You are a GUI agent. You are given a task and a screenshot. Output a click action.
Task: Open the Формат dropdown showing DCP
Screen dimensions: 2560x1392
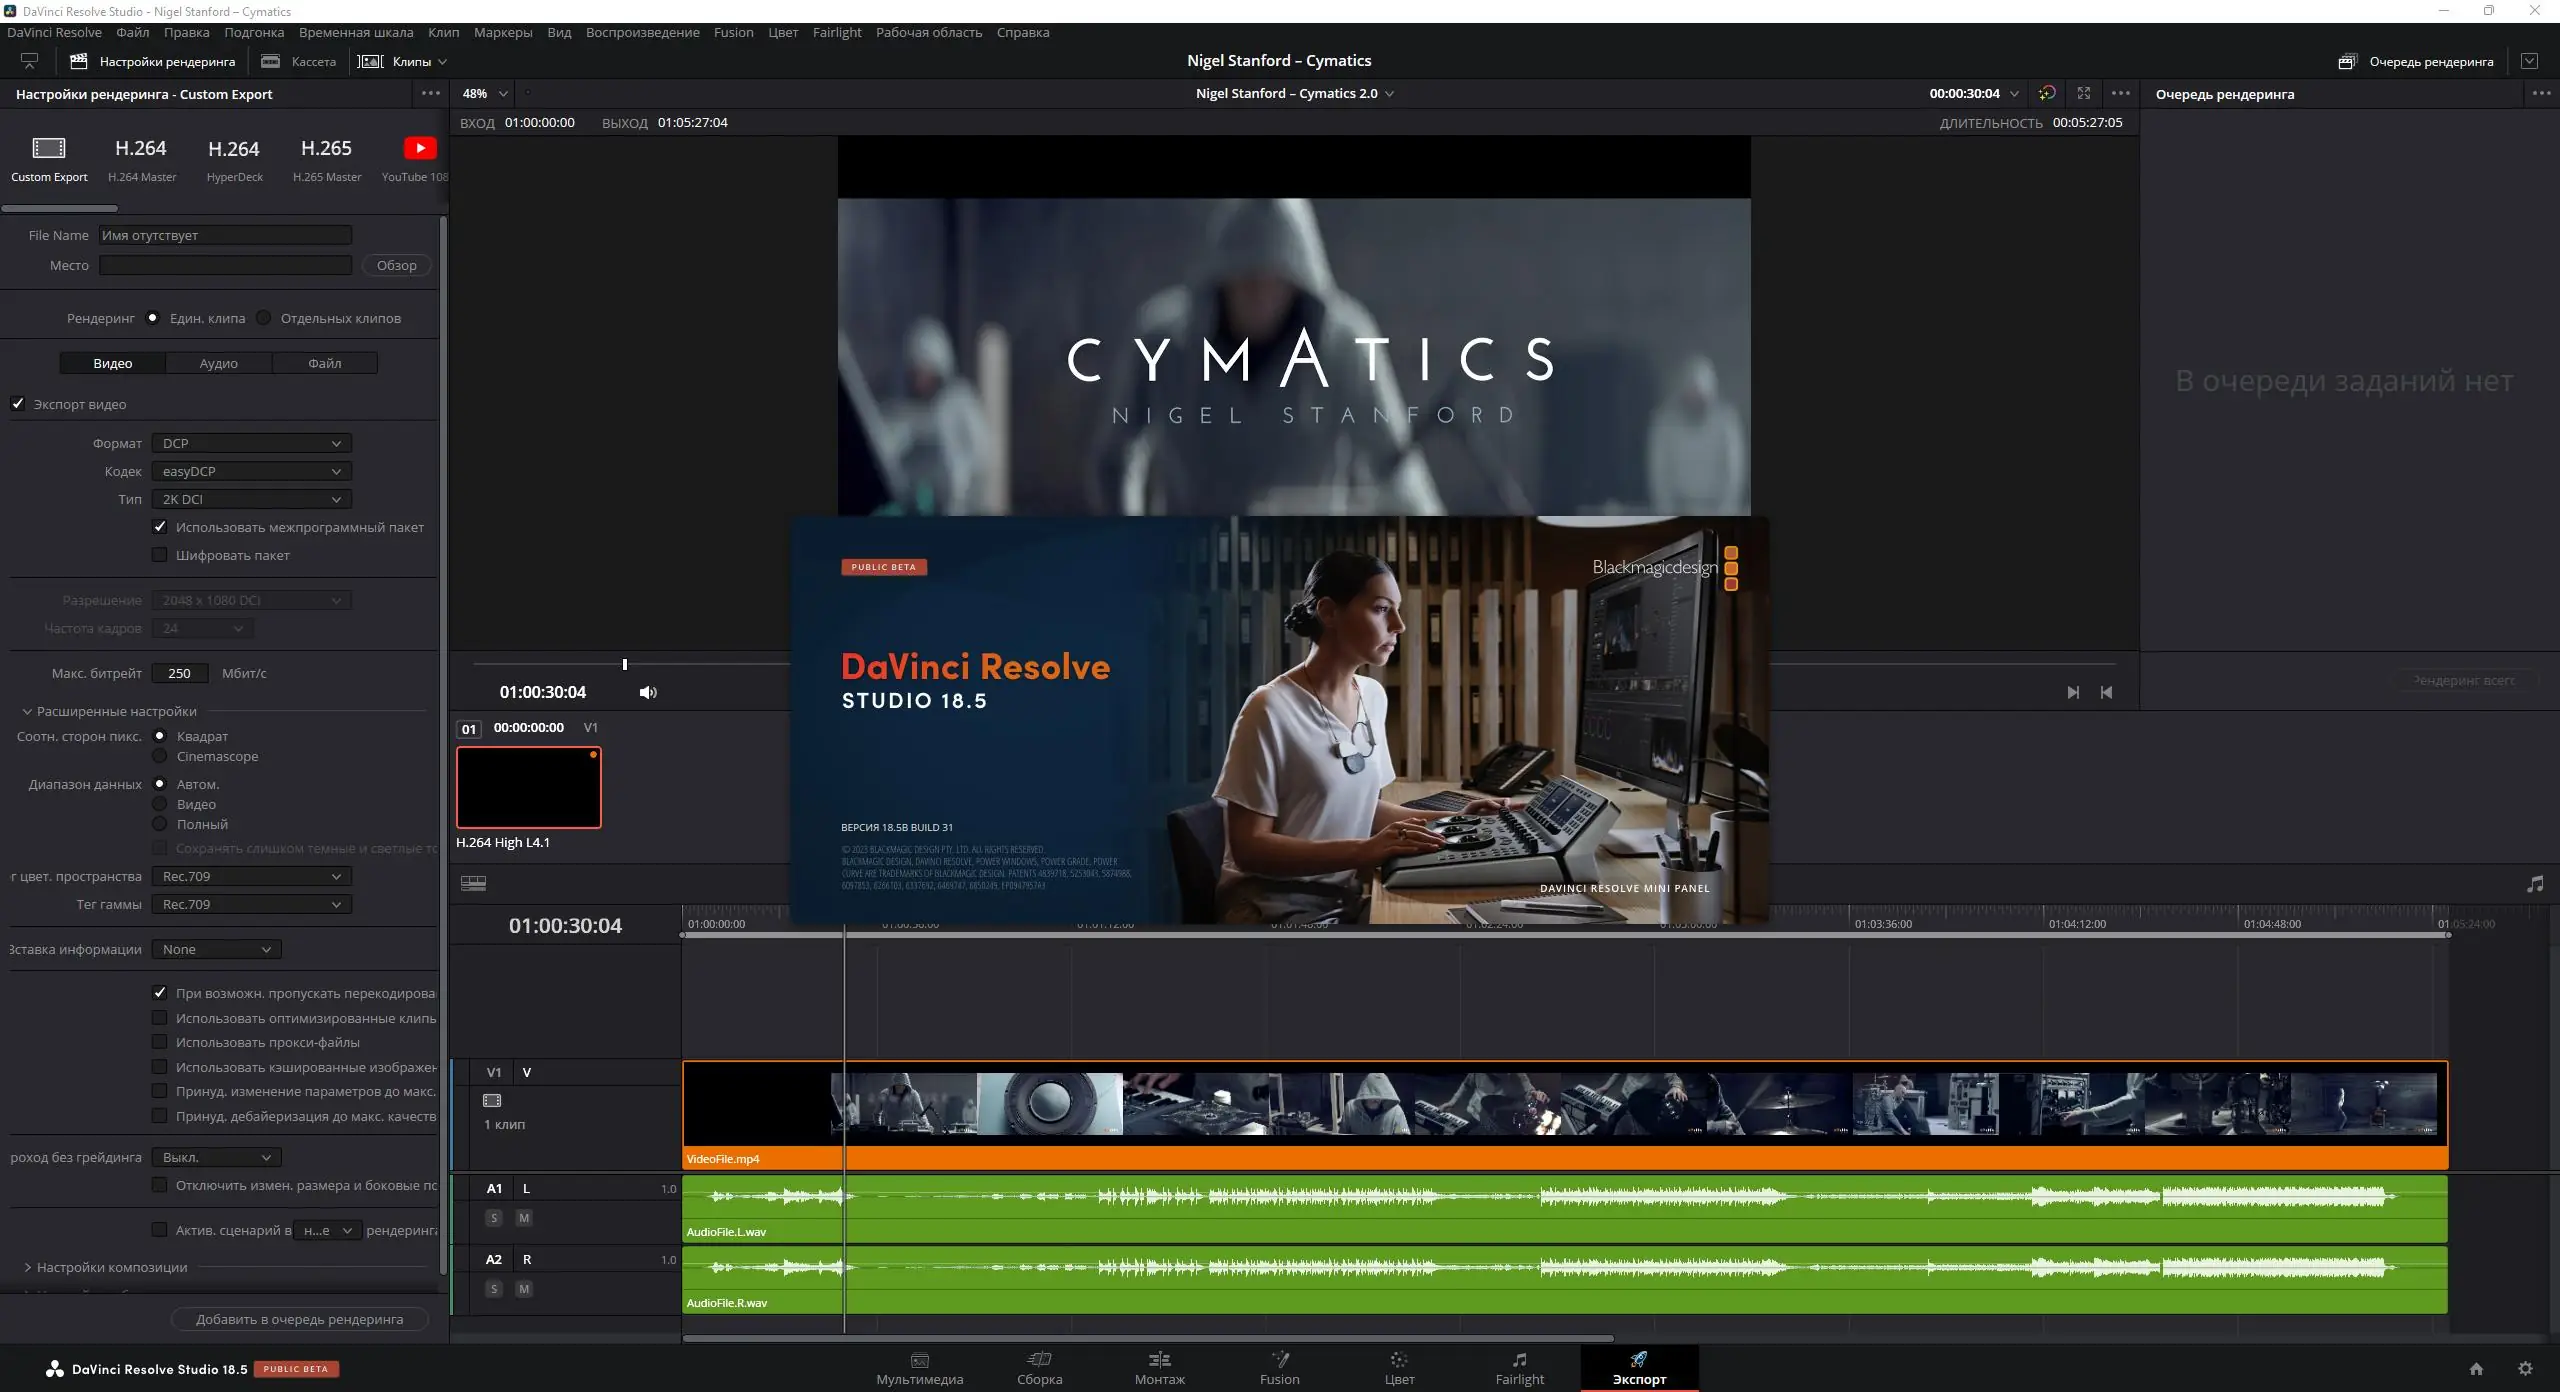pos(250,442)
